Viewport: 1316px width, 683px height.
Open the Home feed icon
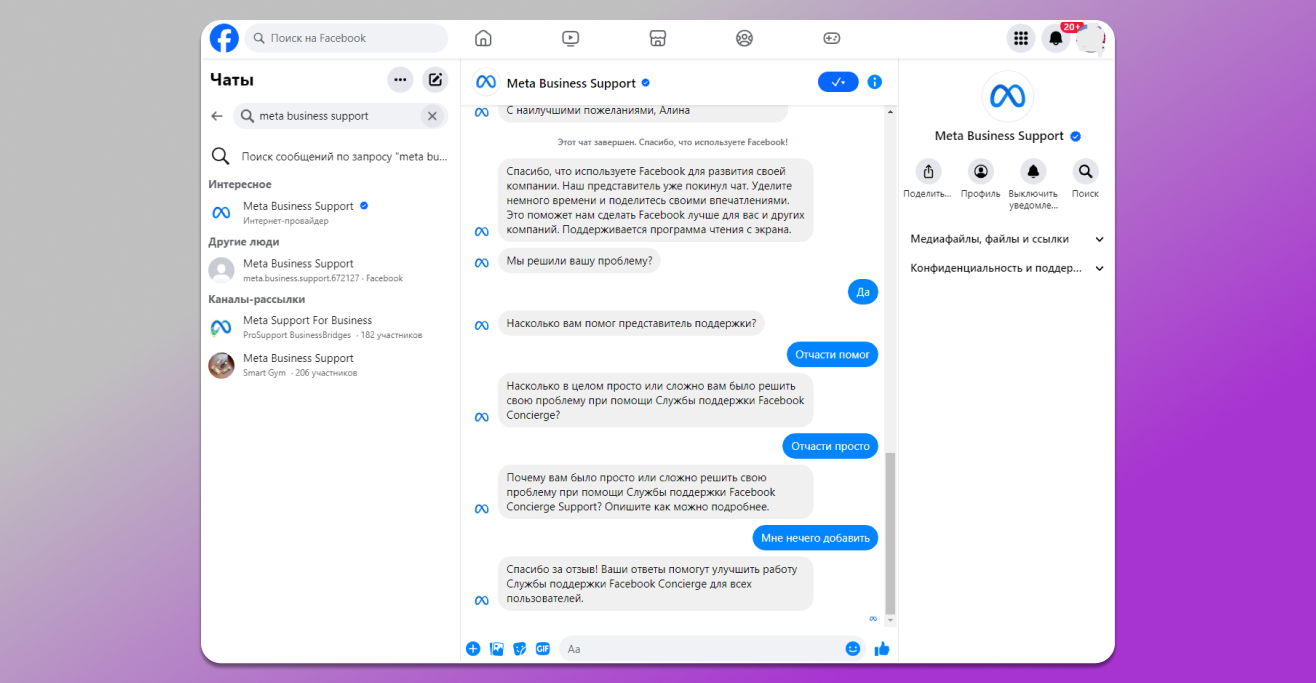tap(483, 38)
